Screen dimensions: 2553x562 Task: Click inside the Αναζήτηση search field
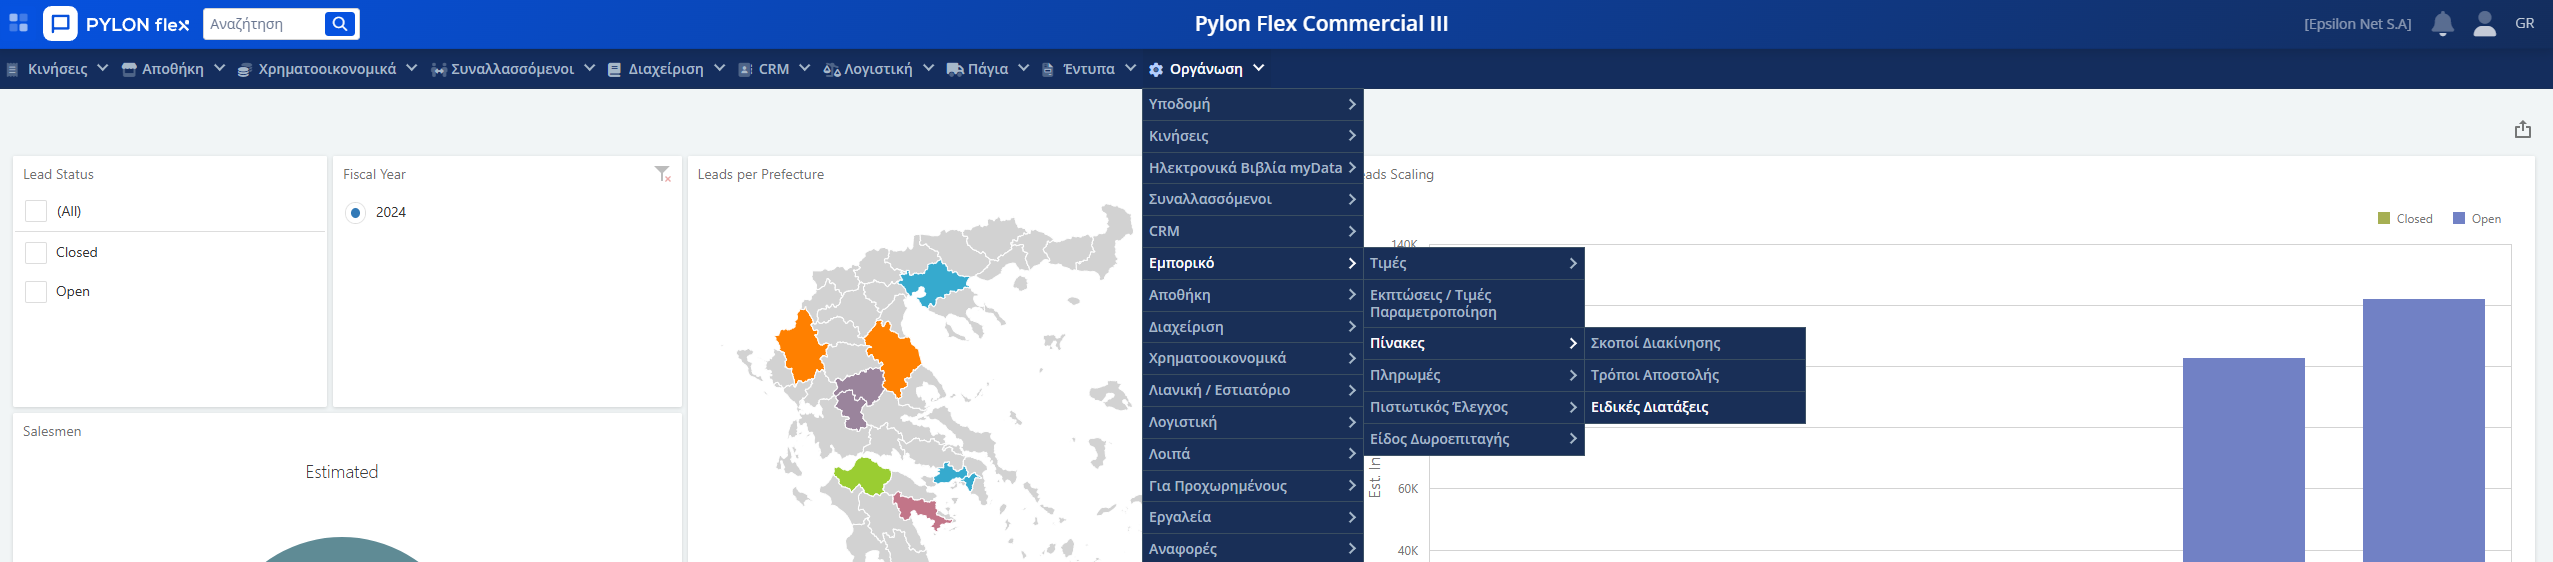point(264,23)
